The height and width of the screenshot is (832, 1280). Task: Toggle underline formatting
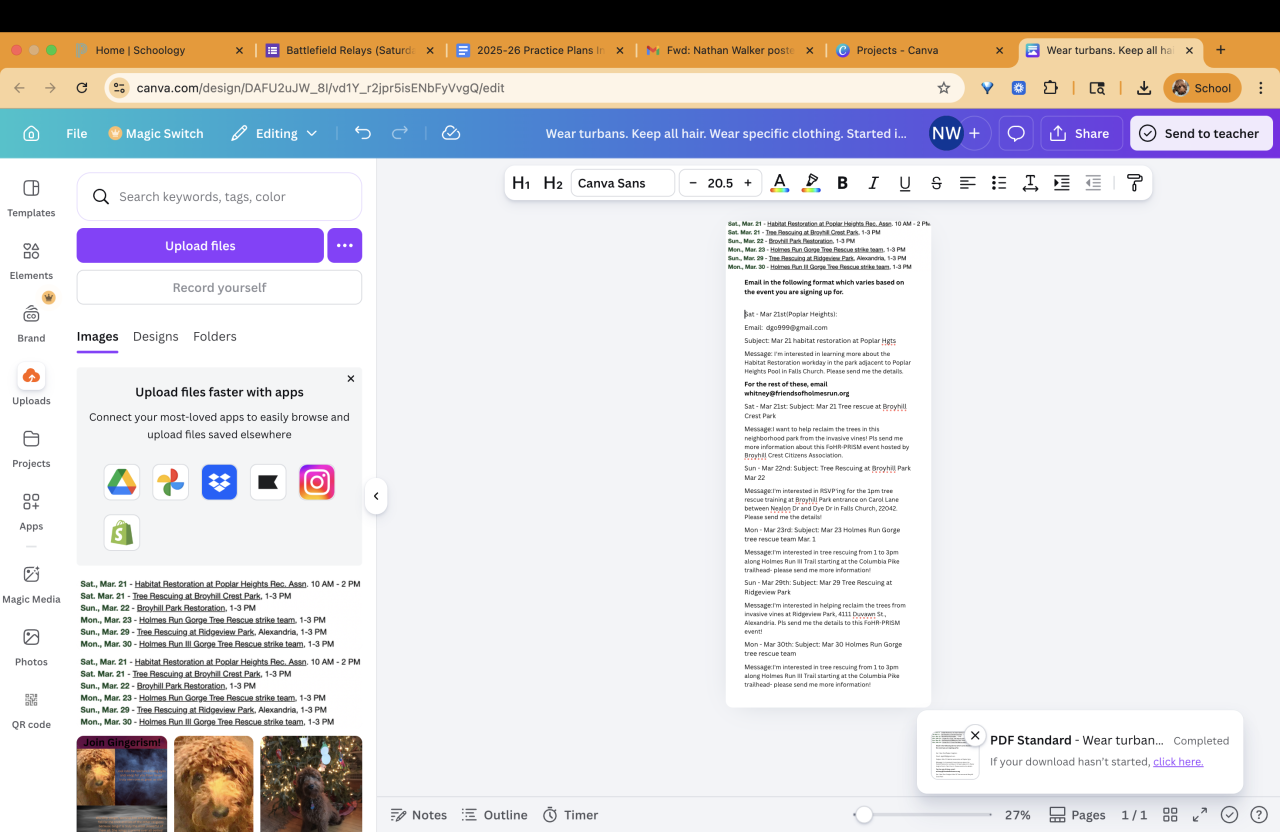point(905,183)
